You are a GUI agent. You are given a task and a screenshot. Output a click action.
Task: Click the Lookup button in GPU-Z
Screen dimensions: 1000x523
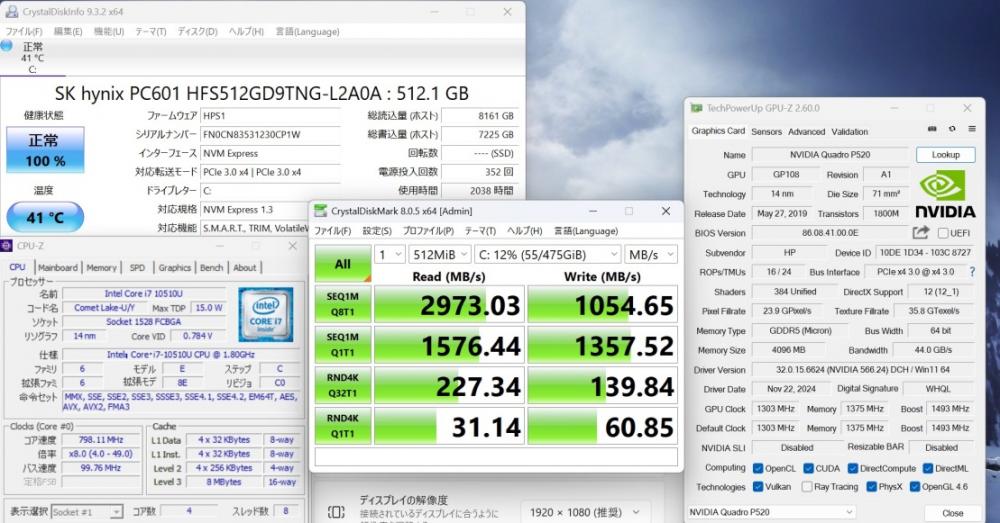[945, 154]
